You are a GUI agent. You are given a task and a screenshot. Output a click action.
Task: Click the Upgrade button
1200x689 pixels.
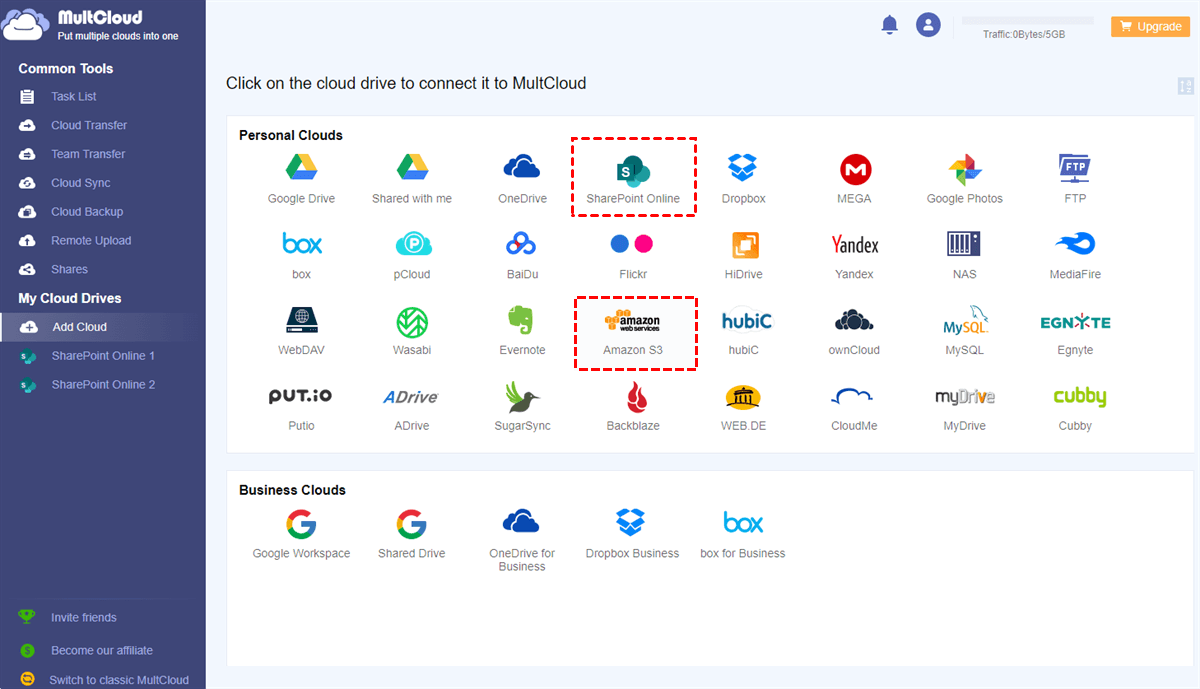pyautogui.click(x=1150, y=27)
